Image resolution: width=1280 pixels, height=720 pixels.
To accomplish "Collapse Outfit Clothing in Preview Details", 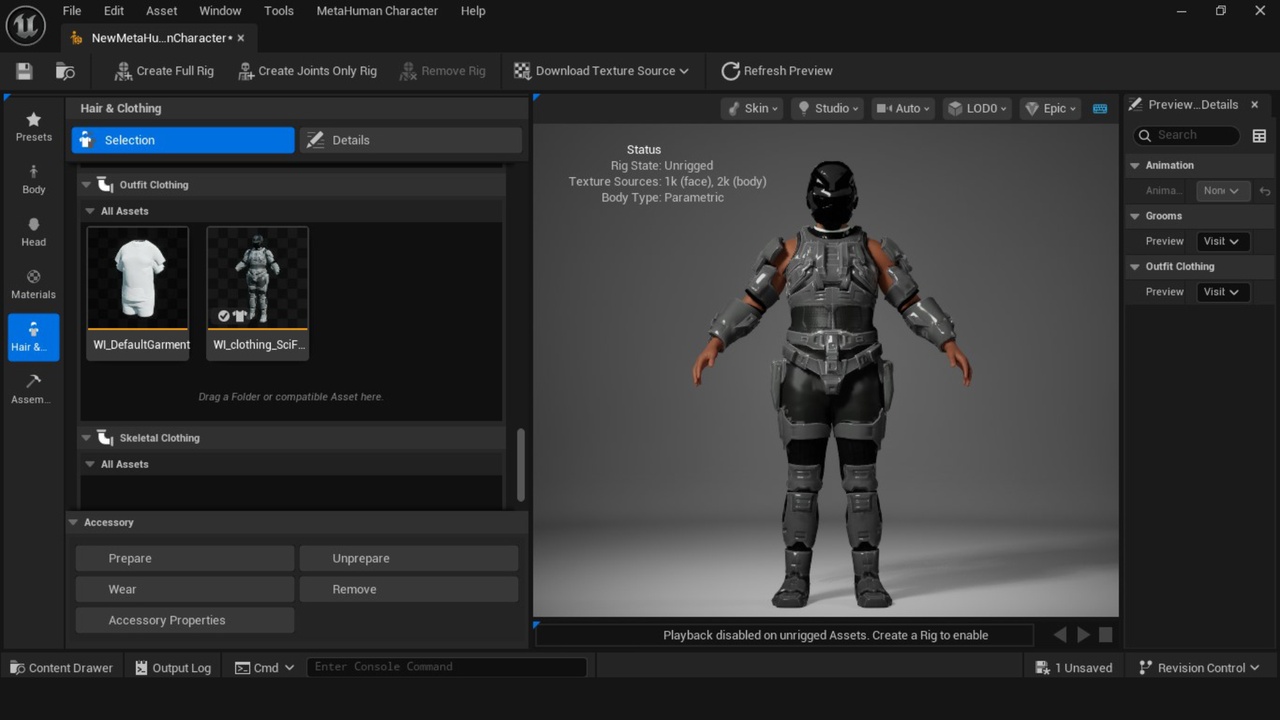I will 1135,267.
